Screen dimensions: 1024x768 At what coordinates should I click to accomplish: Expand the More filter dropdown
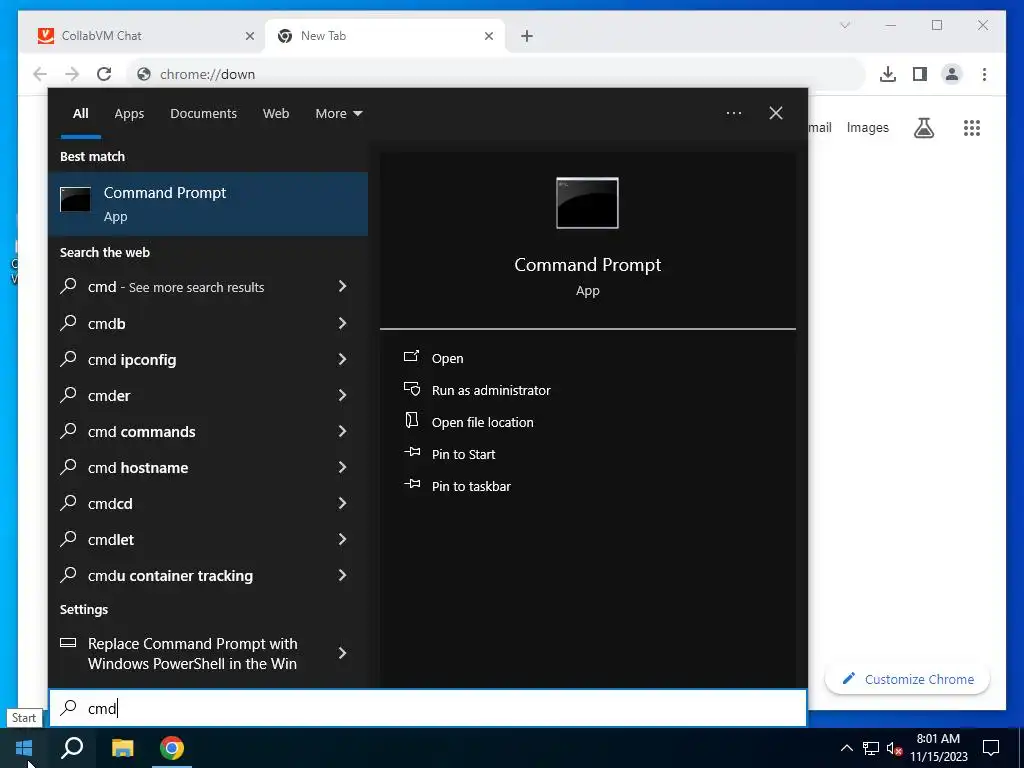338,113
